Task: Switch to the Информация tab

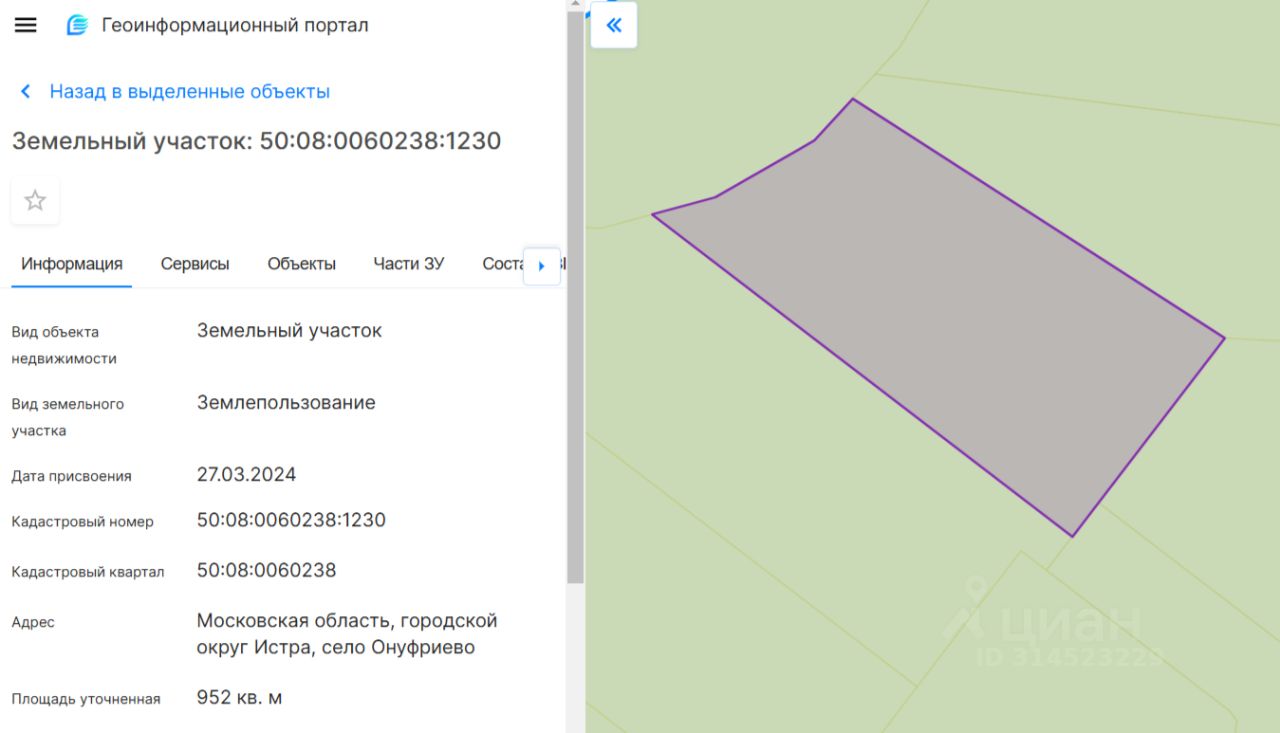Action: pos(72,264)
